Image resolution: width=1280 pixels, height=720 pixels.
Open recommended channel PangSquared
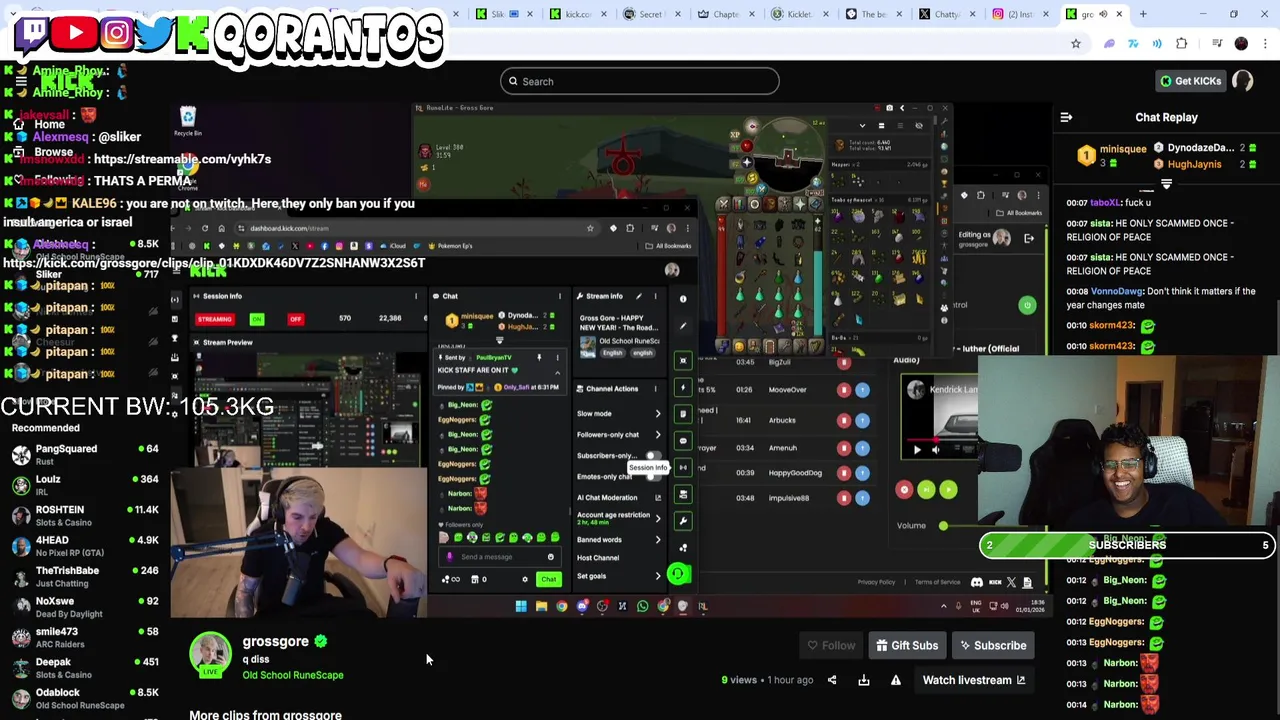click(85, 455)
